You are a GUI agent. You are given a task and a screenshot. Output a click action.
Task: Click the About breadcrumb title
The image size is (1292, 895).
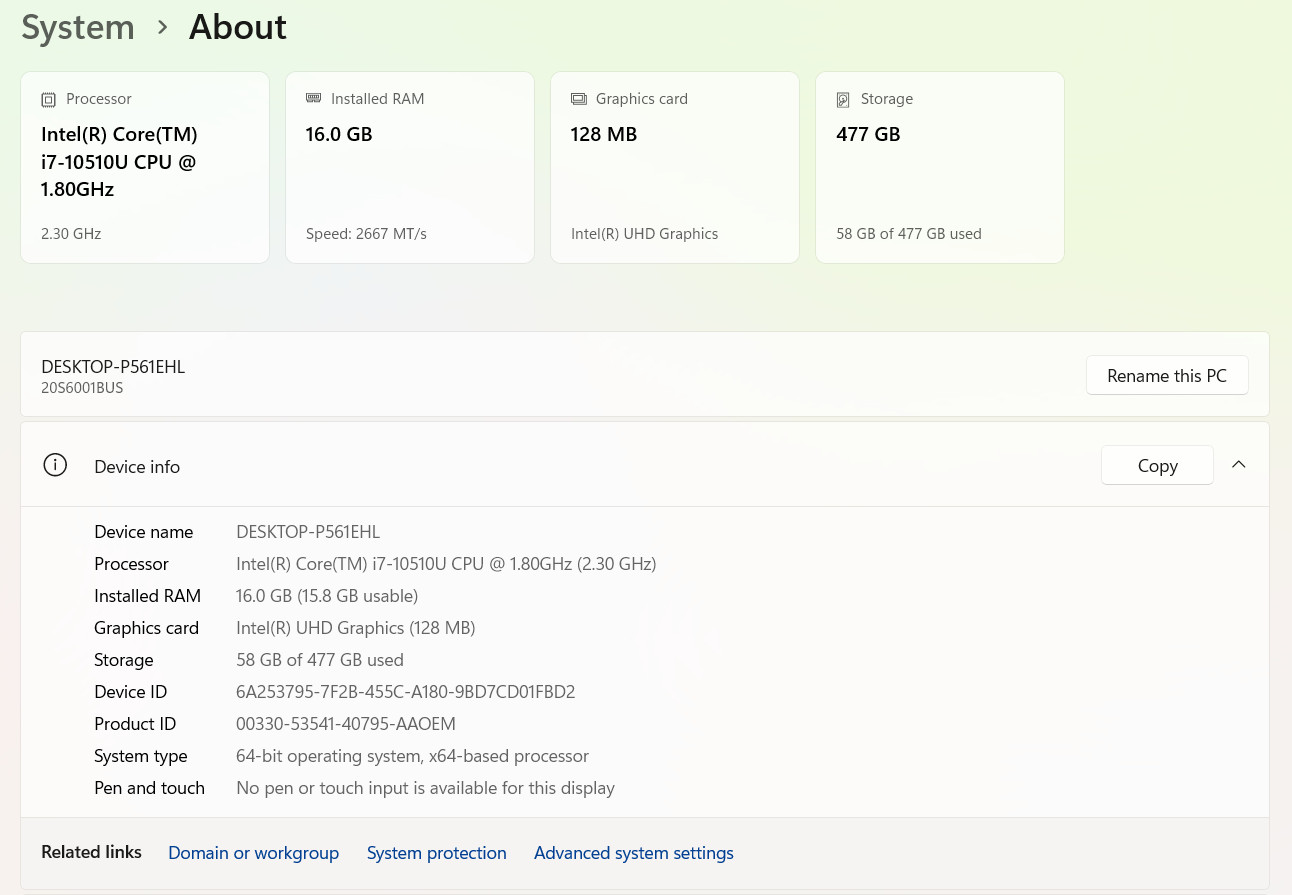click(x=238, y=27)
